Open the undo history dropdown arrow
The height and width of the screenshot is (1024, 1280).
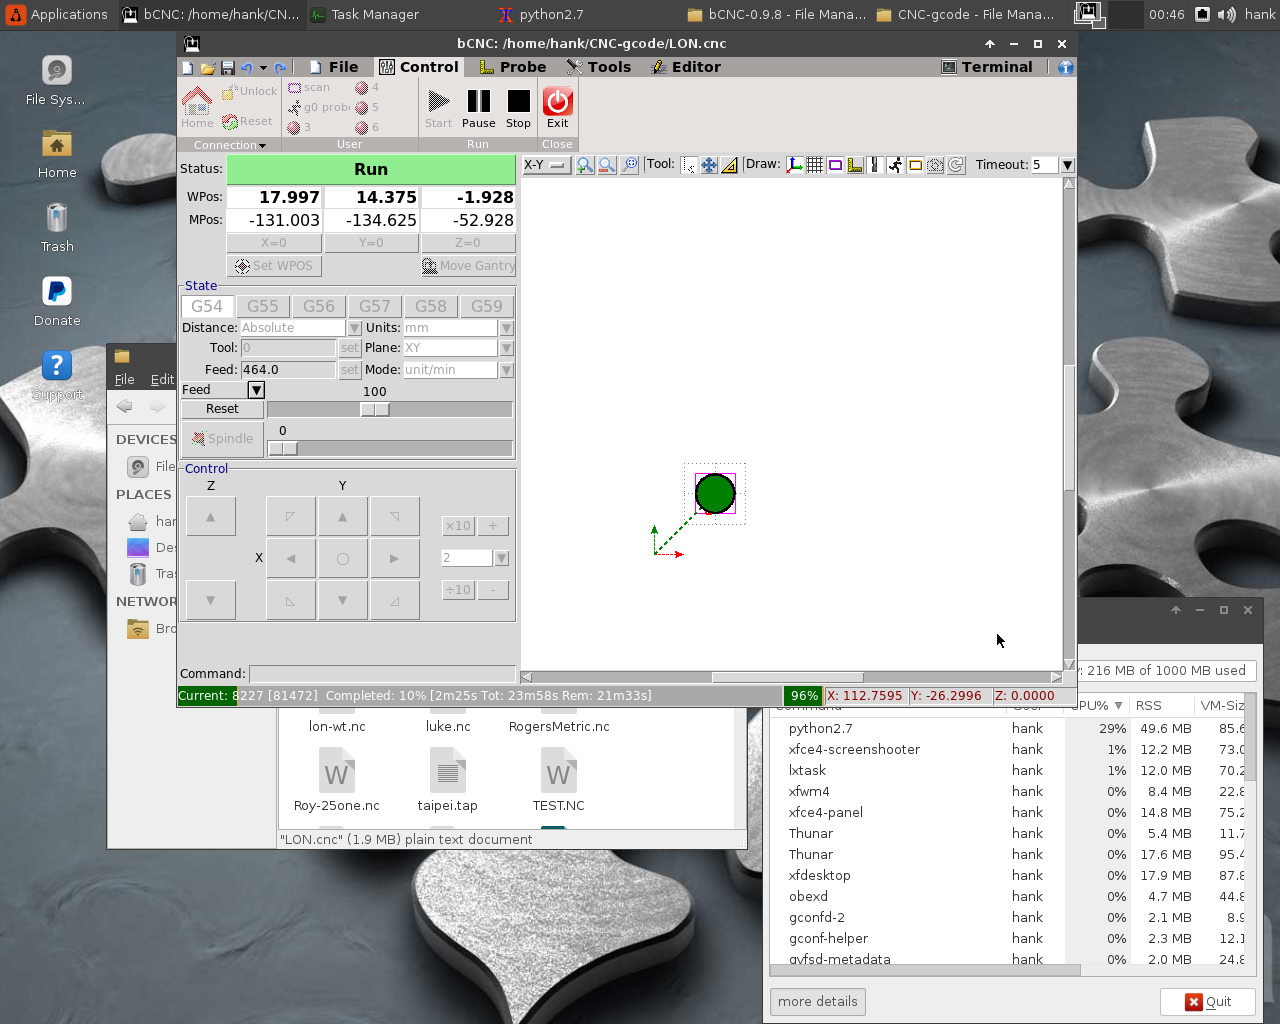[263, 68]
